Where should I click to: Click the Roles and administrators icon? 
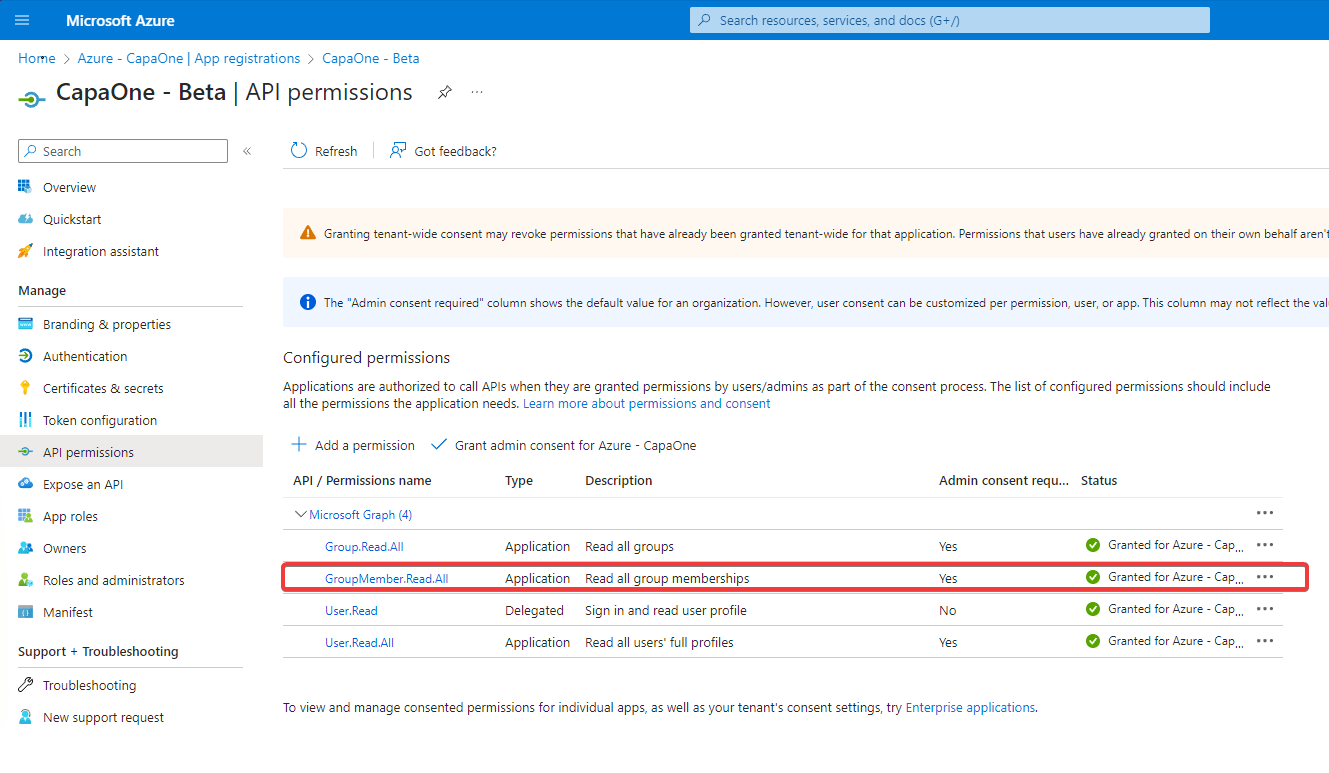click(25, 580)
